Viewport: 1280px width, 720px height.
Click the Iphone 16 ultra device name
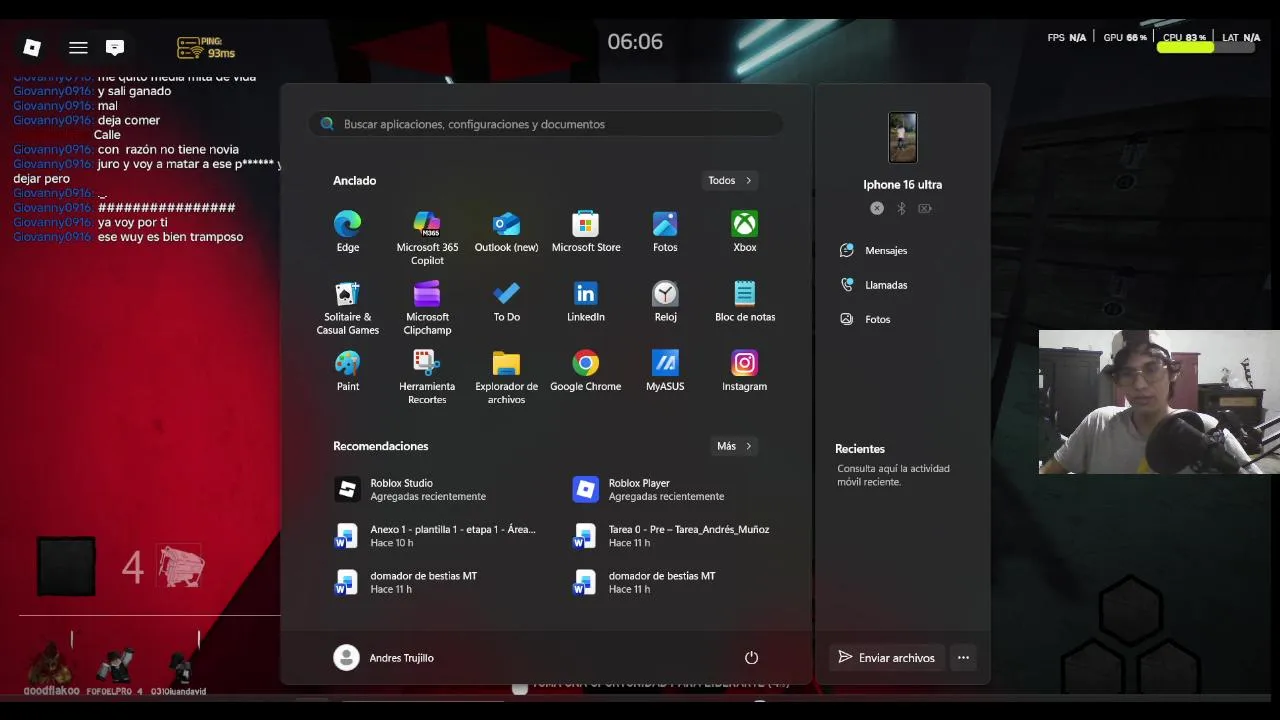tap(902, 184)
